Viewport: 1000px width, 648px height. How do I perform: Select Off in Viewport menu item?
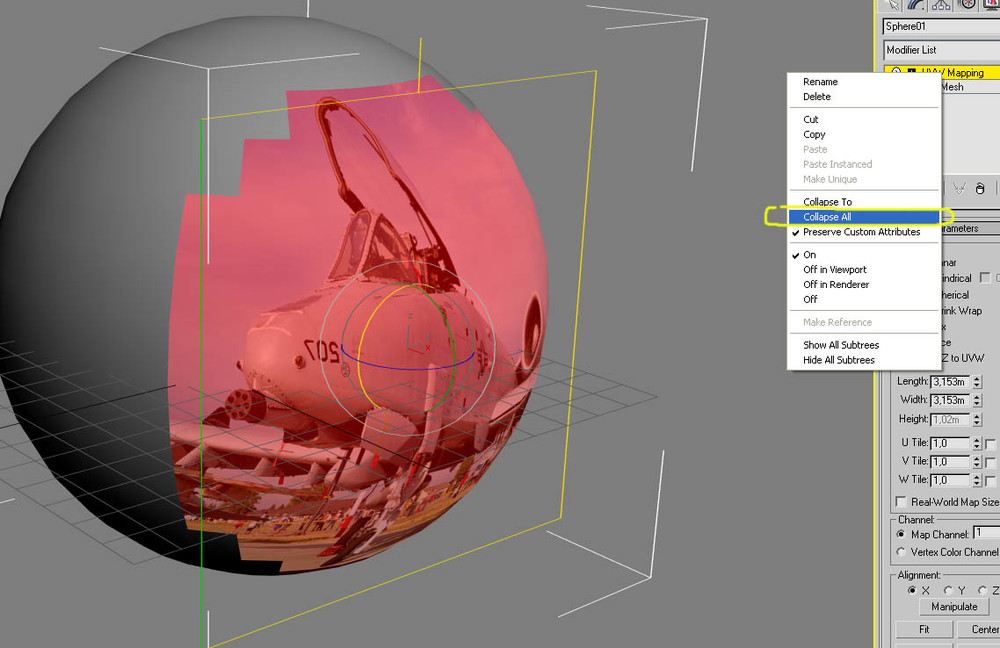pyautogui.click(x=834, y=269)
